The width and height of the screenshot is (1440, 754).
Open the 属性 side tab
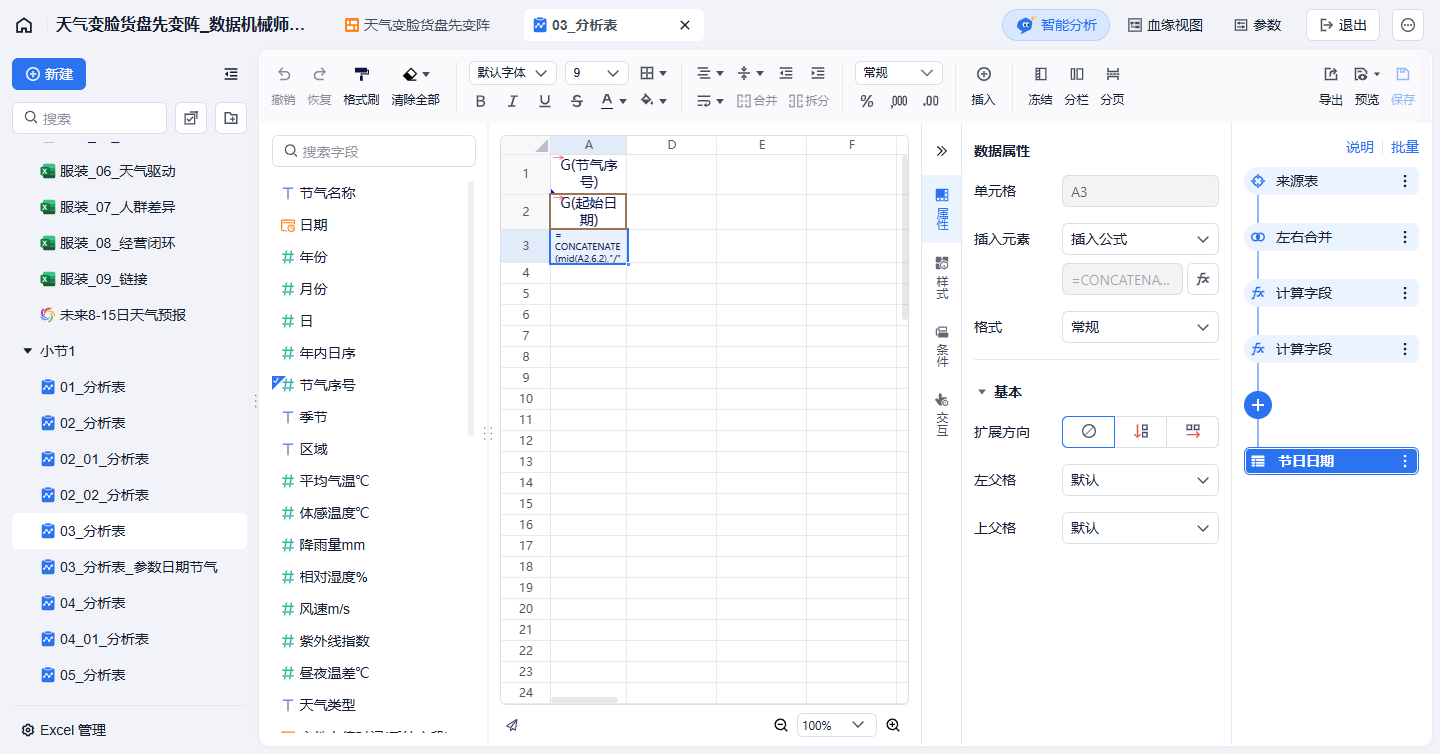[941, 209]
